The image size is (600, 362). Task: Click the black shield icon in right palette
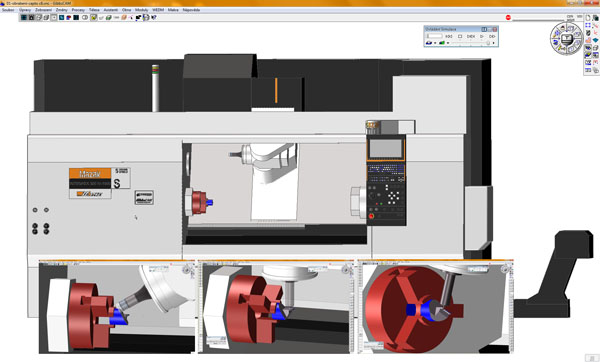(x=588, y=33)
